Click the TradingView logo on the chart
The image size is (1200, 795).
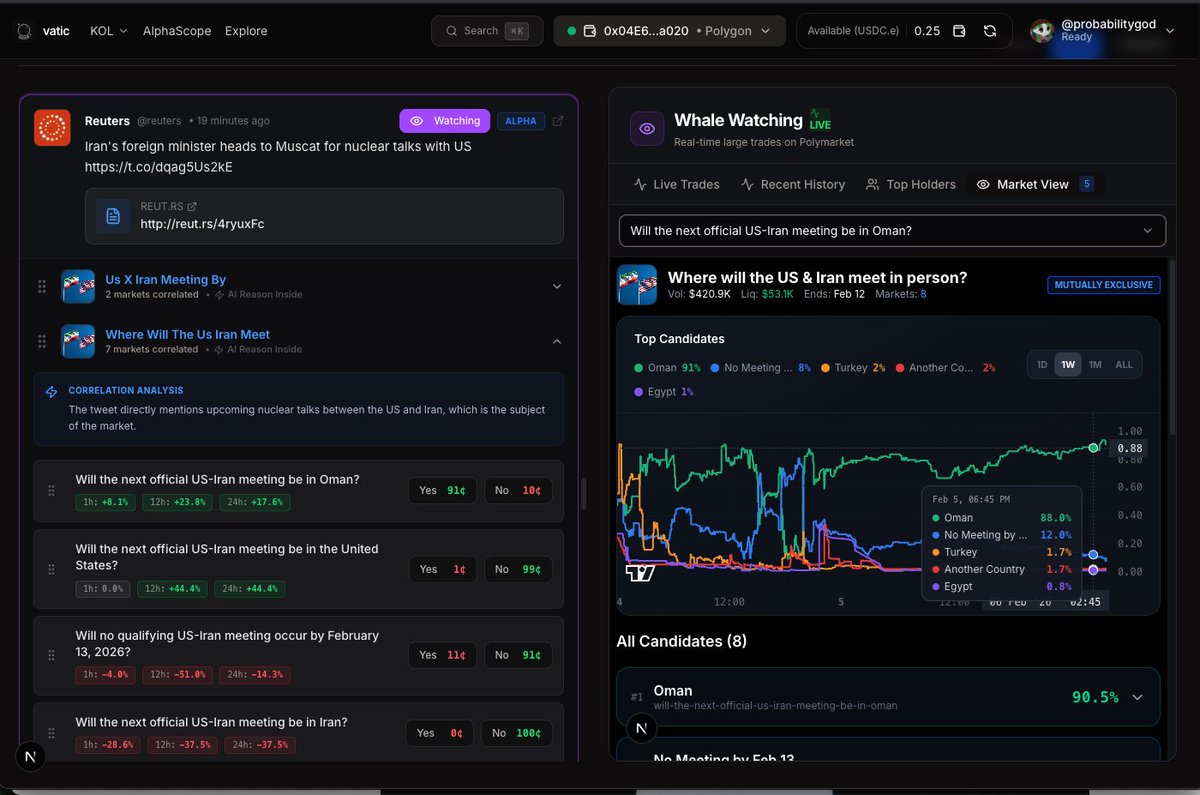tap(639, 573)
